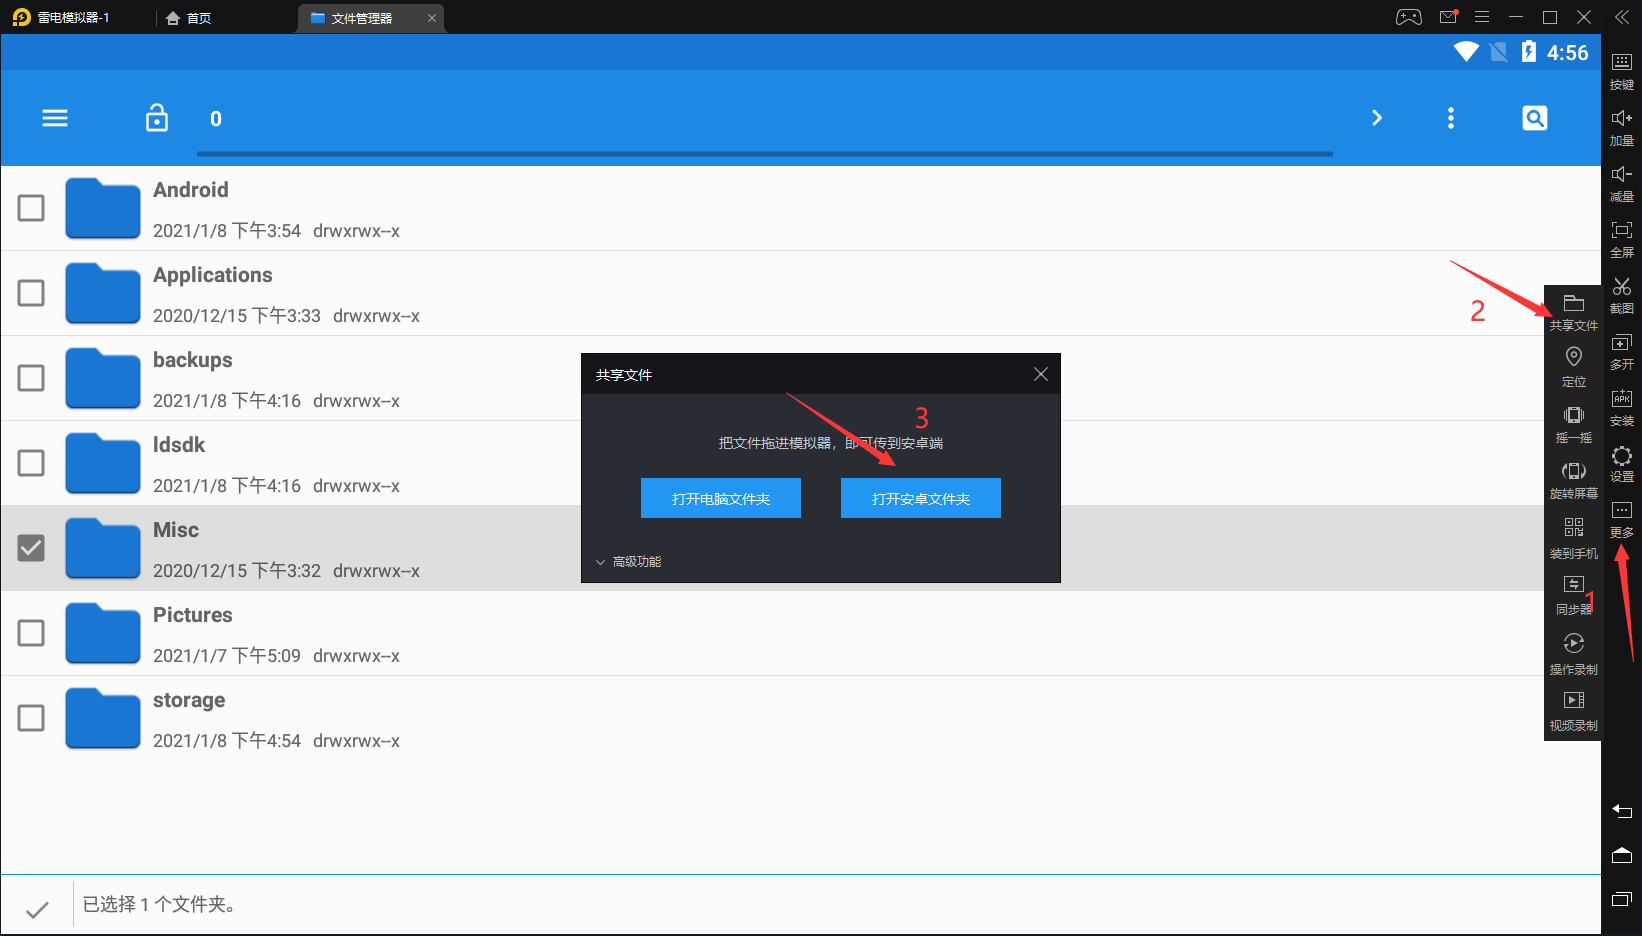The height and width of the screenshot is (936, 1642).
Task: Click the lock icon in toolbar
Action: tap(157, 118)
